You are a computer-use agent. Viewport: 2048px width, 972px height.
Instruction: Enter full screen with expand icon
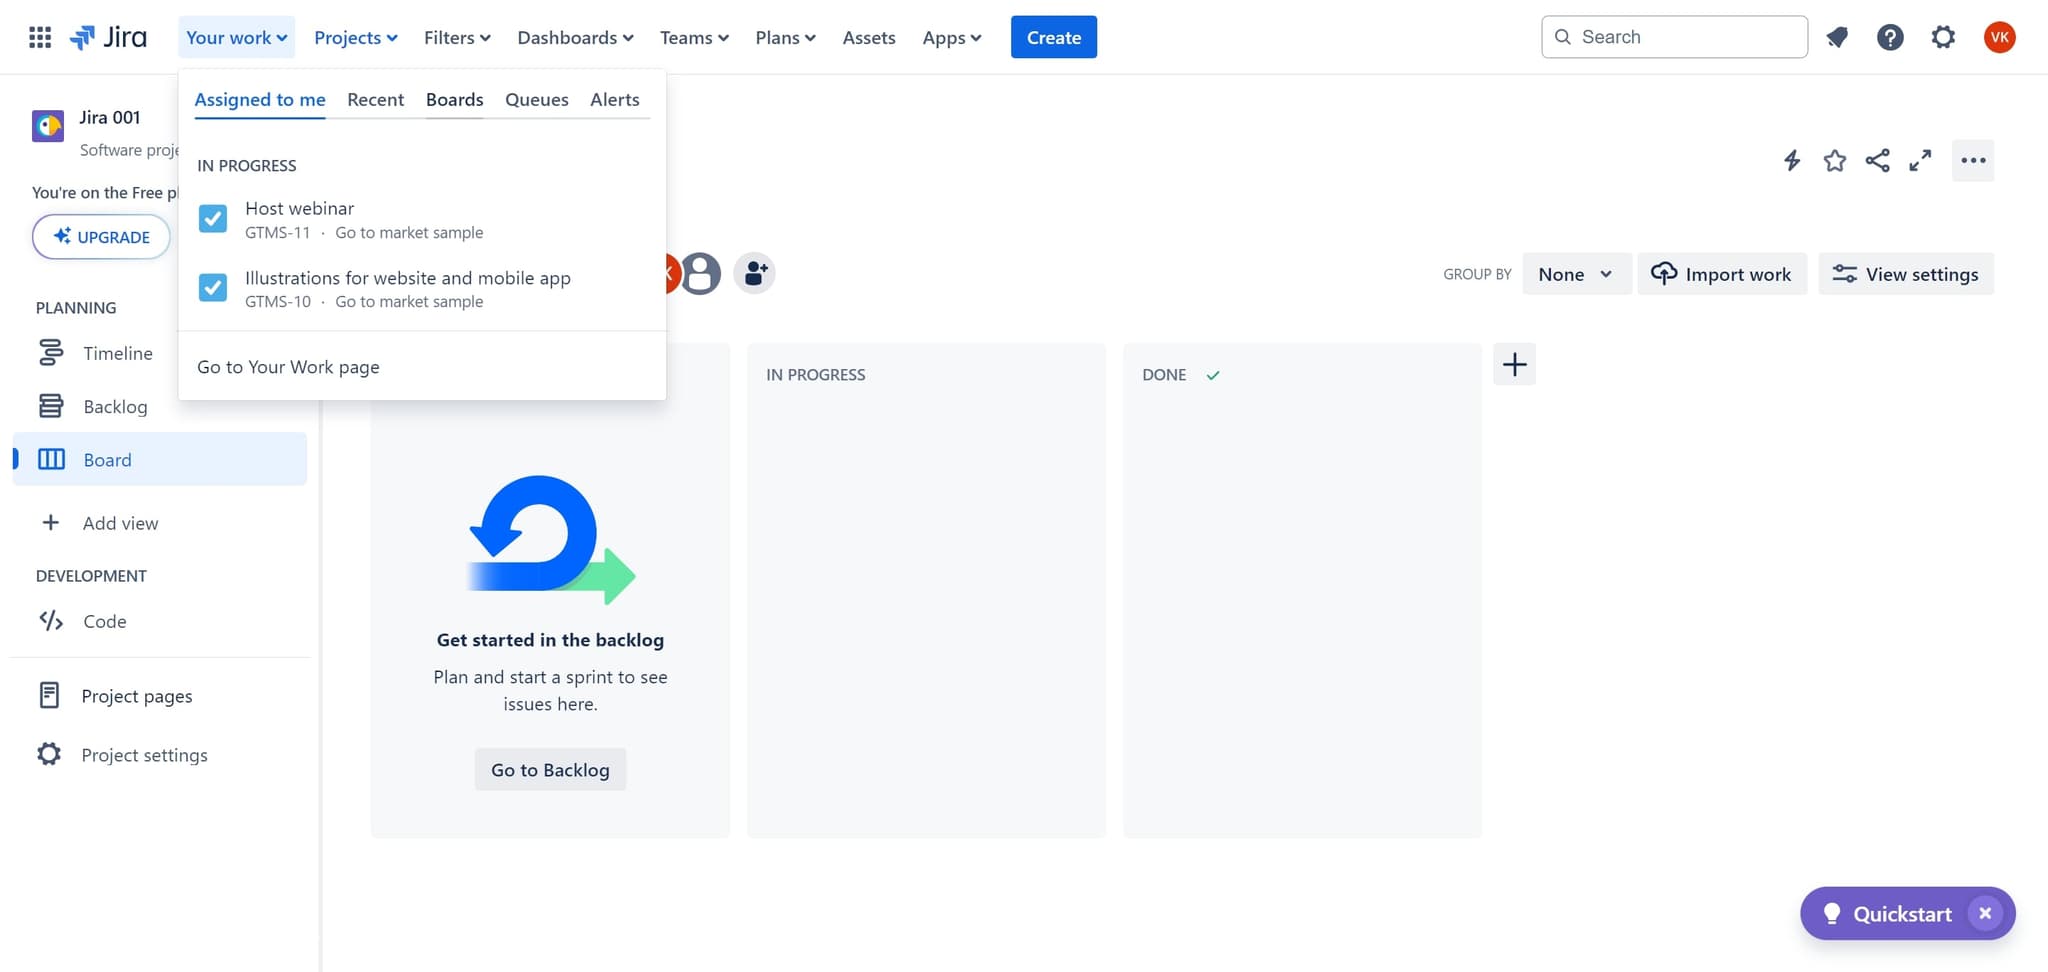click(1919, 161)
